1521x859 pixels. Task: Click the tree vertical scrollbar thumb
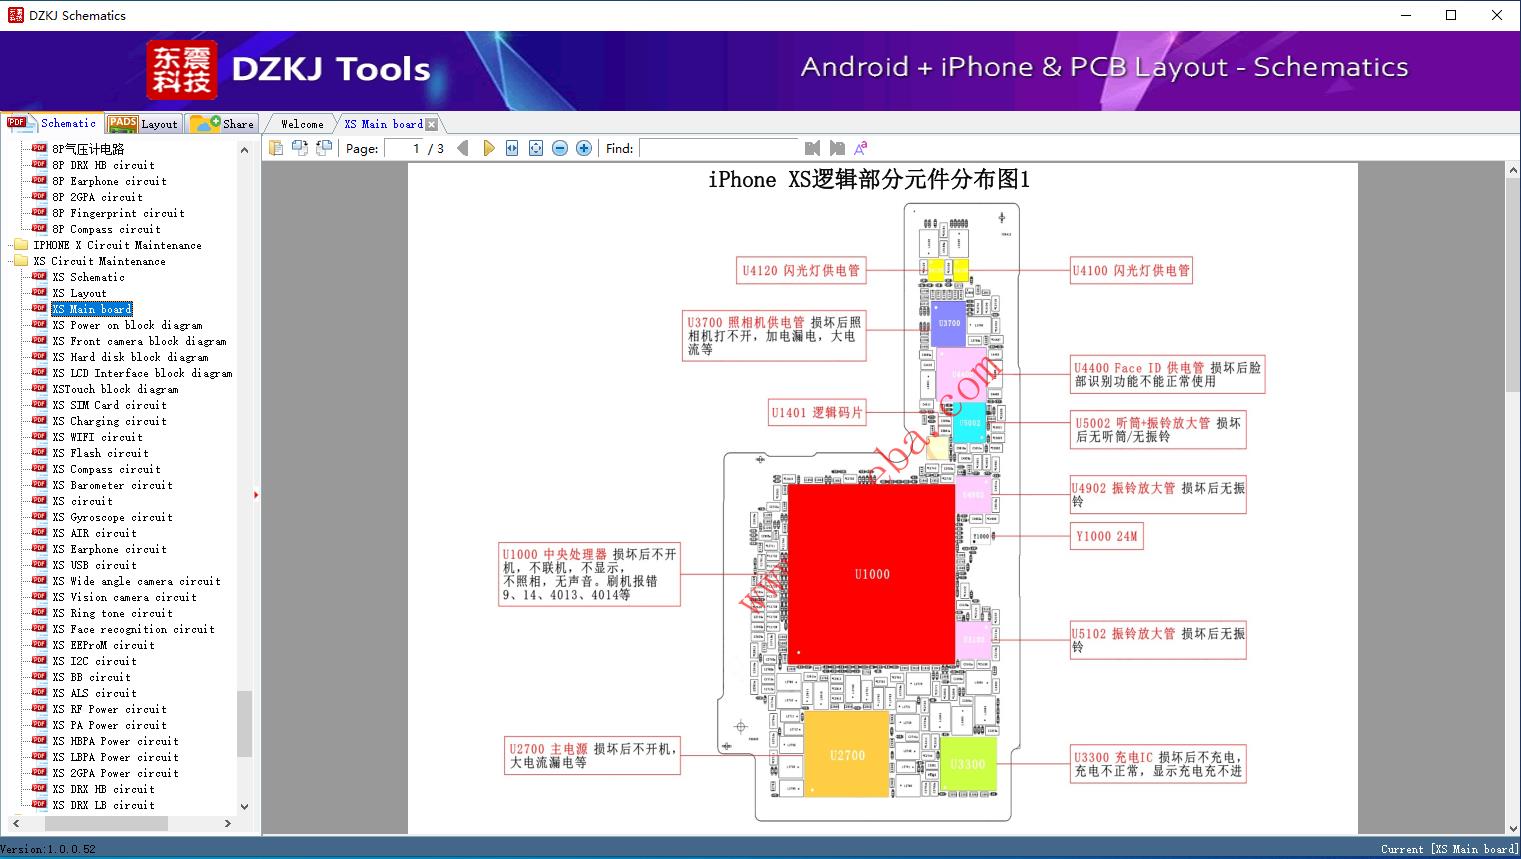tap(244, 723)
